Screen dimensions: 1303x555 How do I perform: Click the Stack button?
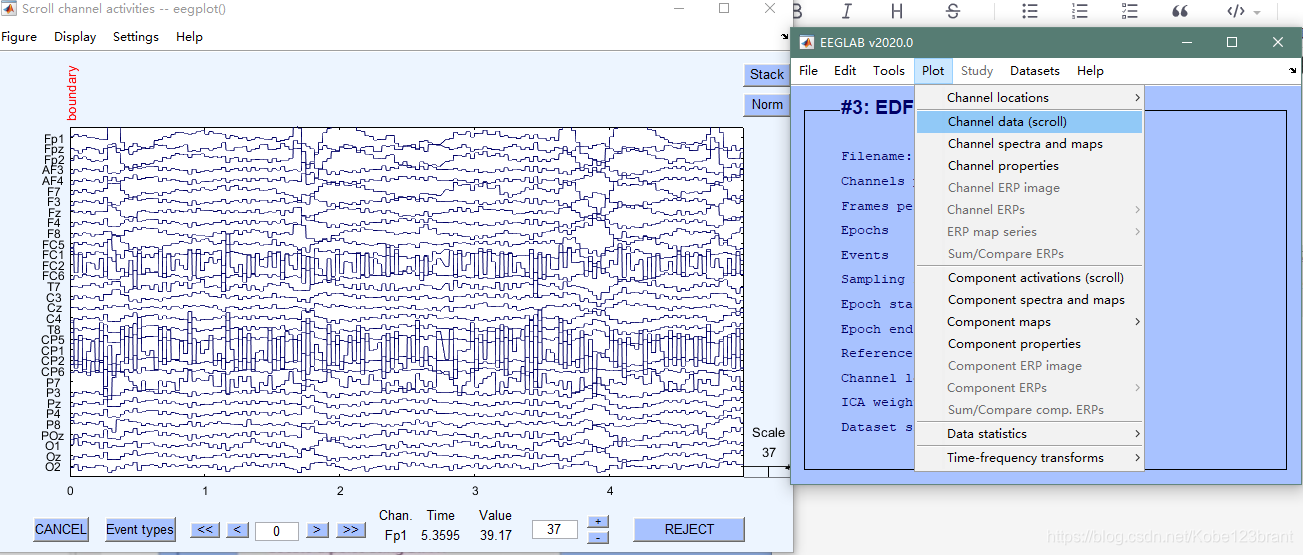(767, 74)
